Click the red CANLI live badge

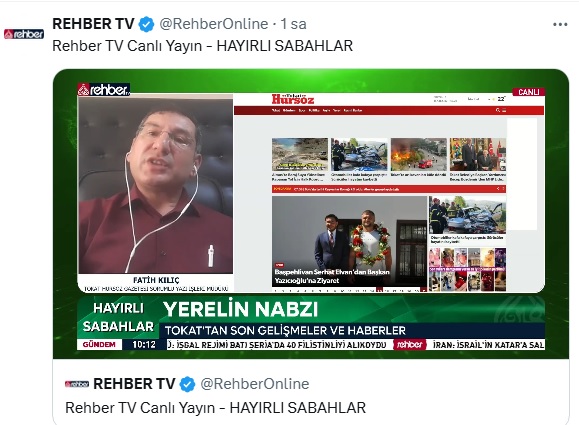tap(528, 92)
